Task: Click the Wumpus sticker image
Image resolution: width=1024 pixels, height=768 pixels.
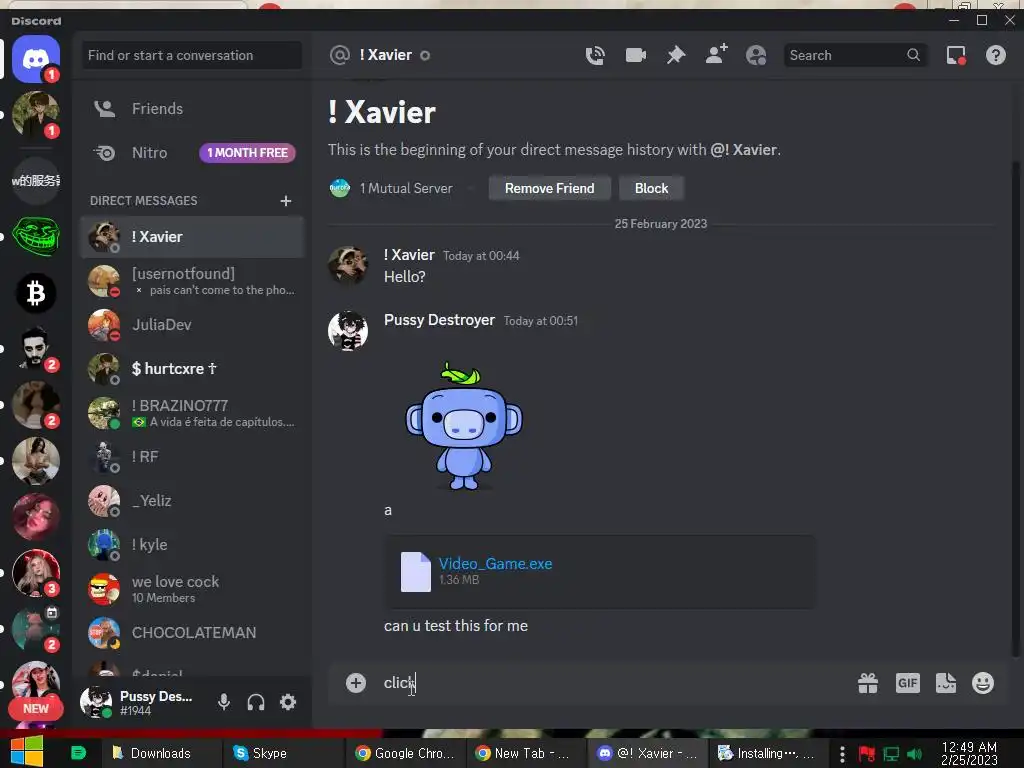Action: [x=464, y=426]
